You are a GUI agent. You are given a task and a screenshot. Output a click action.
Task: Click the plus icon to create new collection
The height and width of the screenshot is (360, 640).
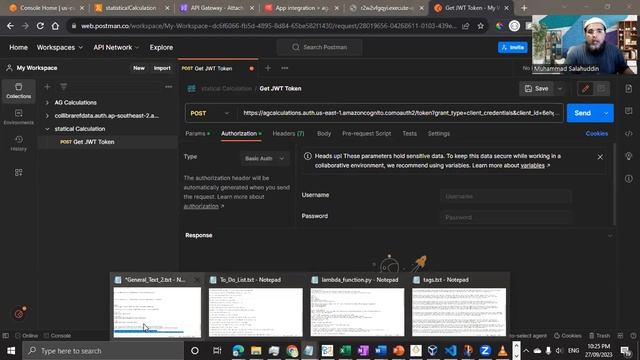pyautogui.click(x=47, y=87)
